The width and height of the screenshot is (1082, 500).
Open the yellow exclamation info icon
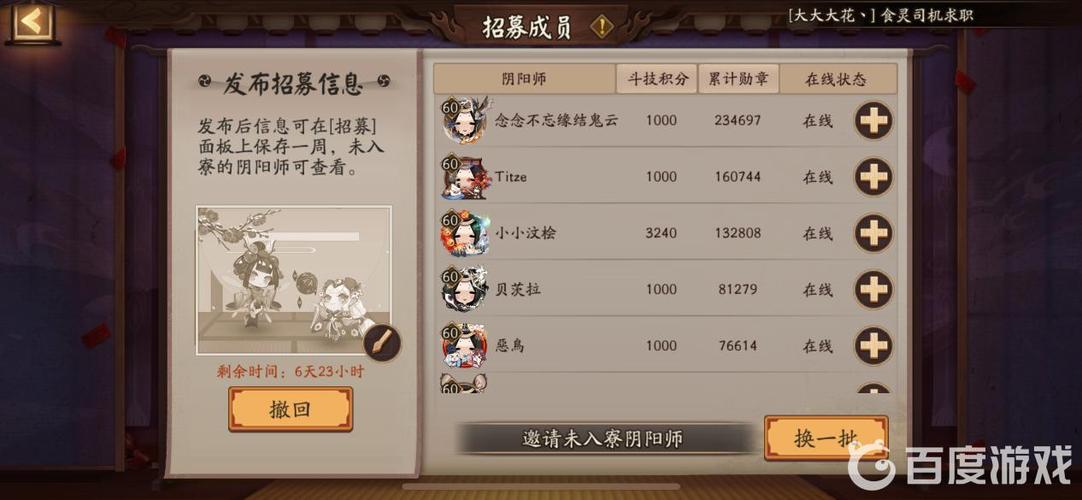[602, 27]
